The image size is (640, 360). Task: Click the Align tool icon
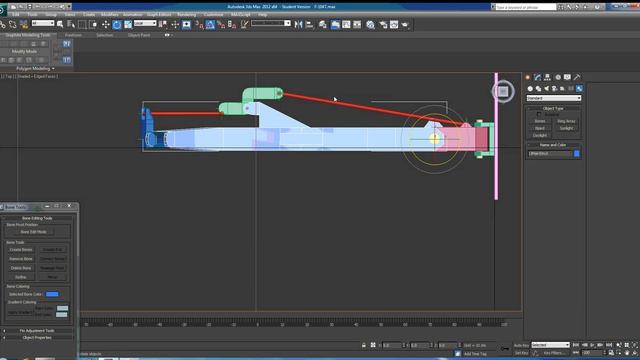(310, 24)
